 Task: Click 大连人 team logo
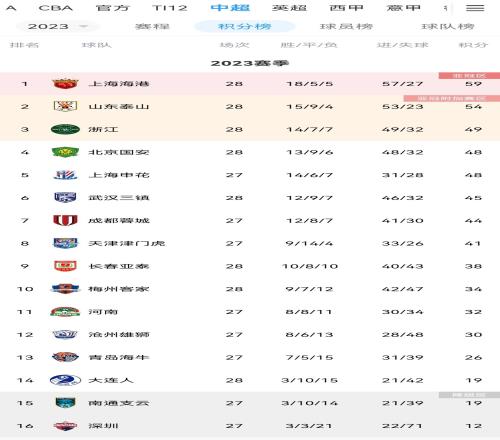65,380
